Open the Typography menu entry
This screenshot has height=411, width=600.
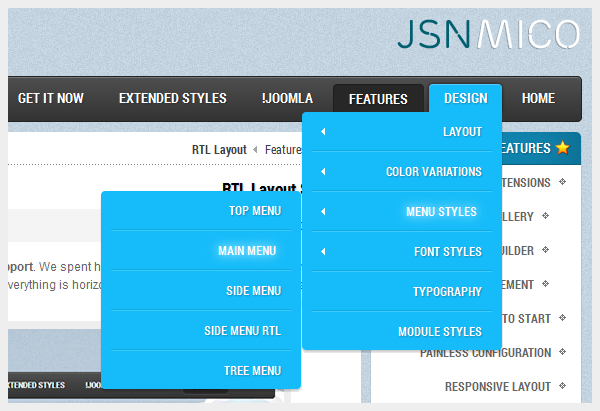click(447, 292)
